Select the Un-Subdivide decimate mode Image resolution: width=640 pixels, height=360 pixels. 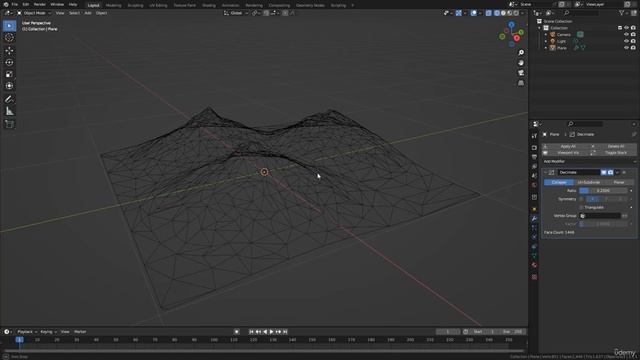coord(589,182)
